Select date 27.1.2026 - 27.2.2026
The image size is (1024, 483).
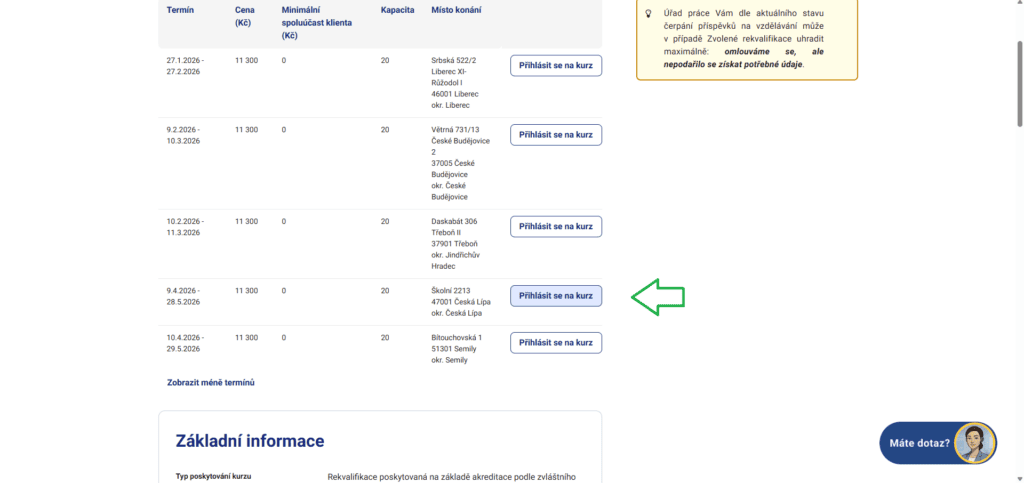(185, 66)
